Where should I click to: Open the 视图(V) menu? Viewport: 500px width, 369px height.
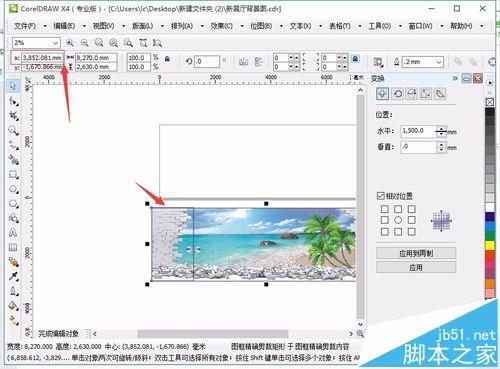click(x=104, y=26)
